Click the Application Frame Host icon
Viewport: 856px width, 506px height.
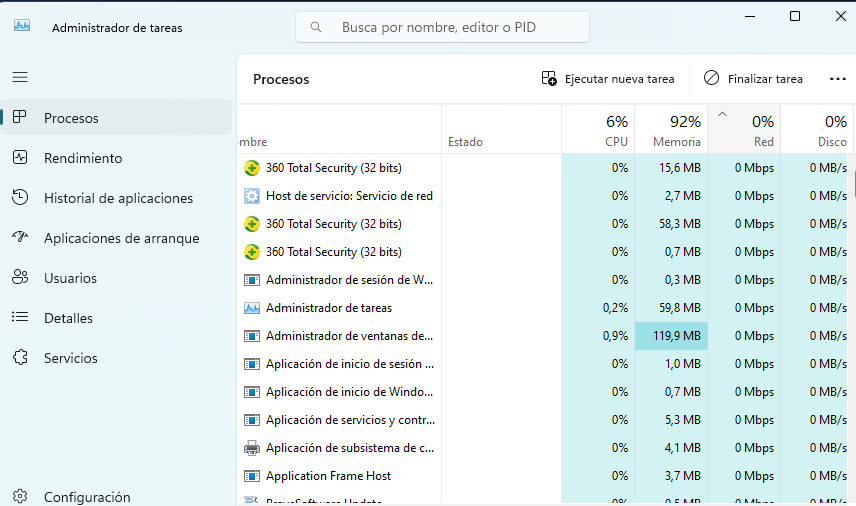(252, 476)
